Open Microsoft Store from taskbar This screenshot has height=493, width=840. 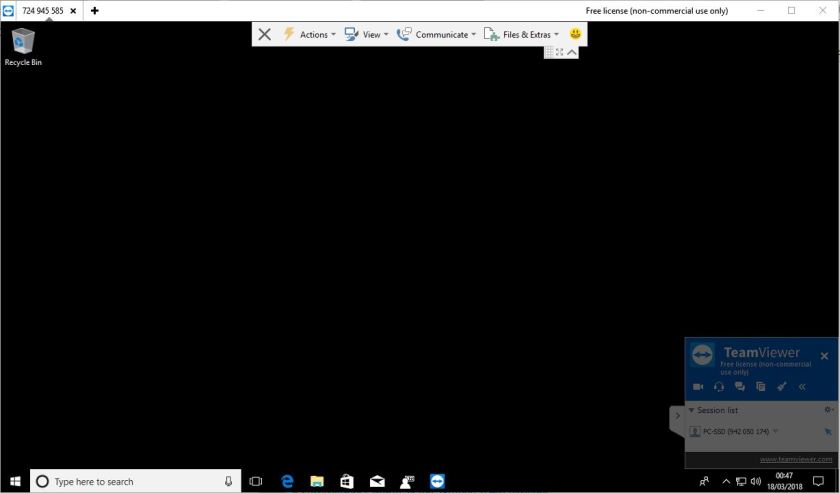tap(347, 481)
